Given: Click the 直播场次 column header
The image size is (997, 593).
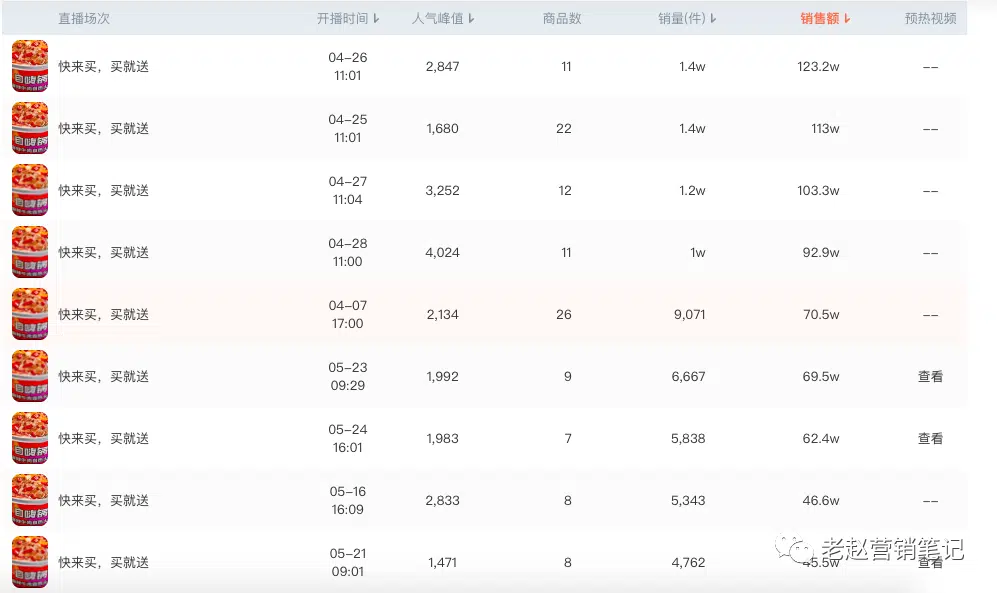Looking at the screenshot, I should coord(84,19).
